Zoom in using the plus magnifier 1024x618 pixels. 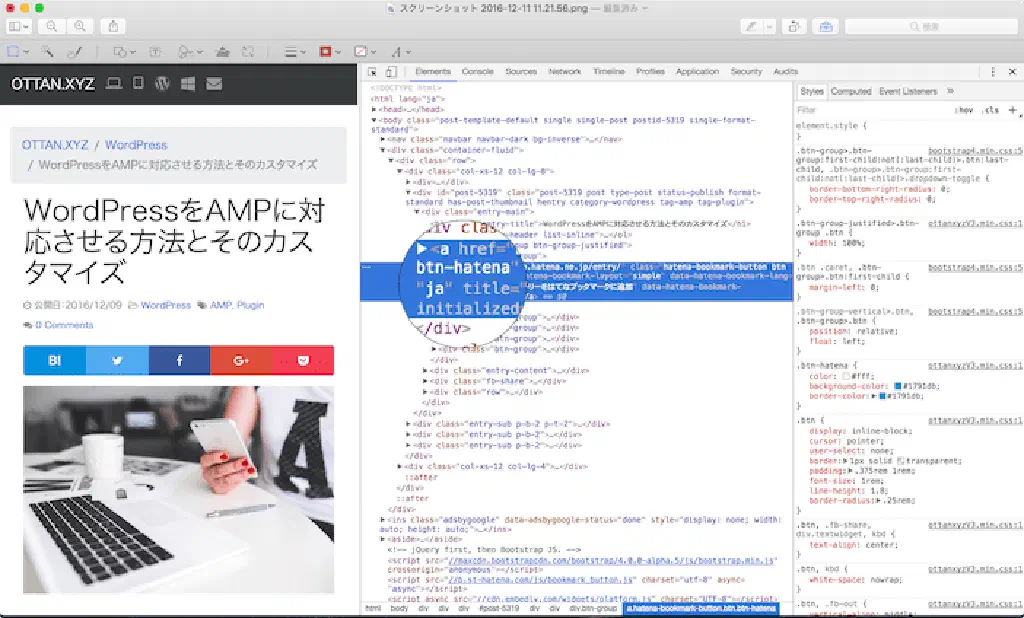[x=79, y=26]
